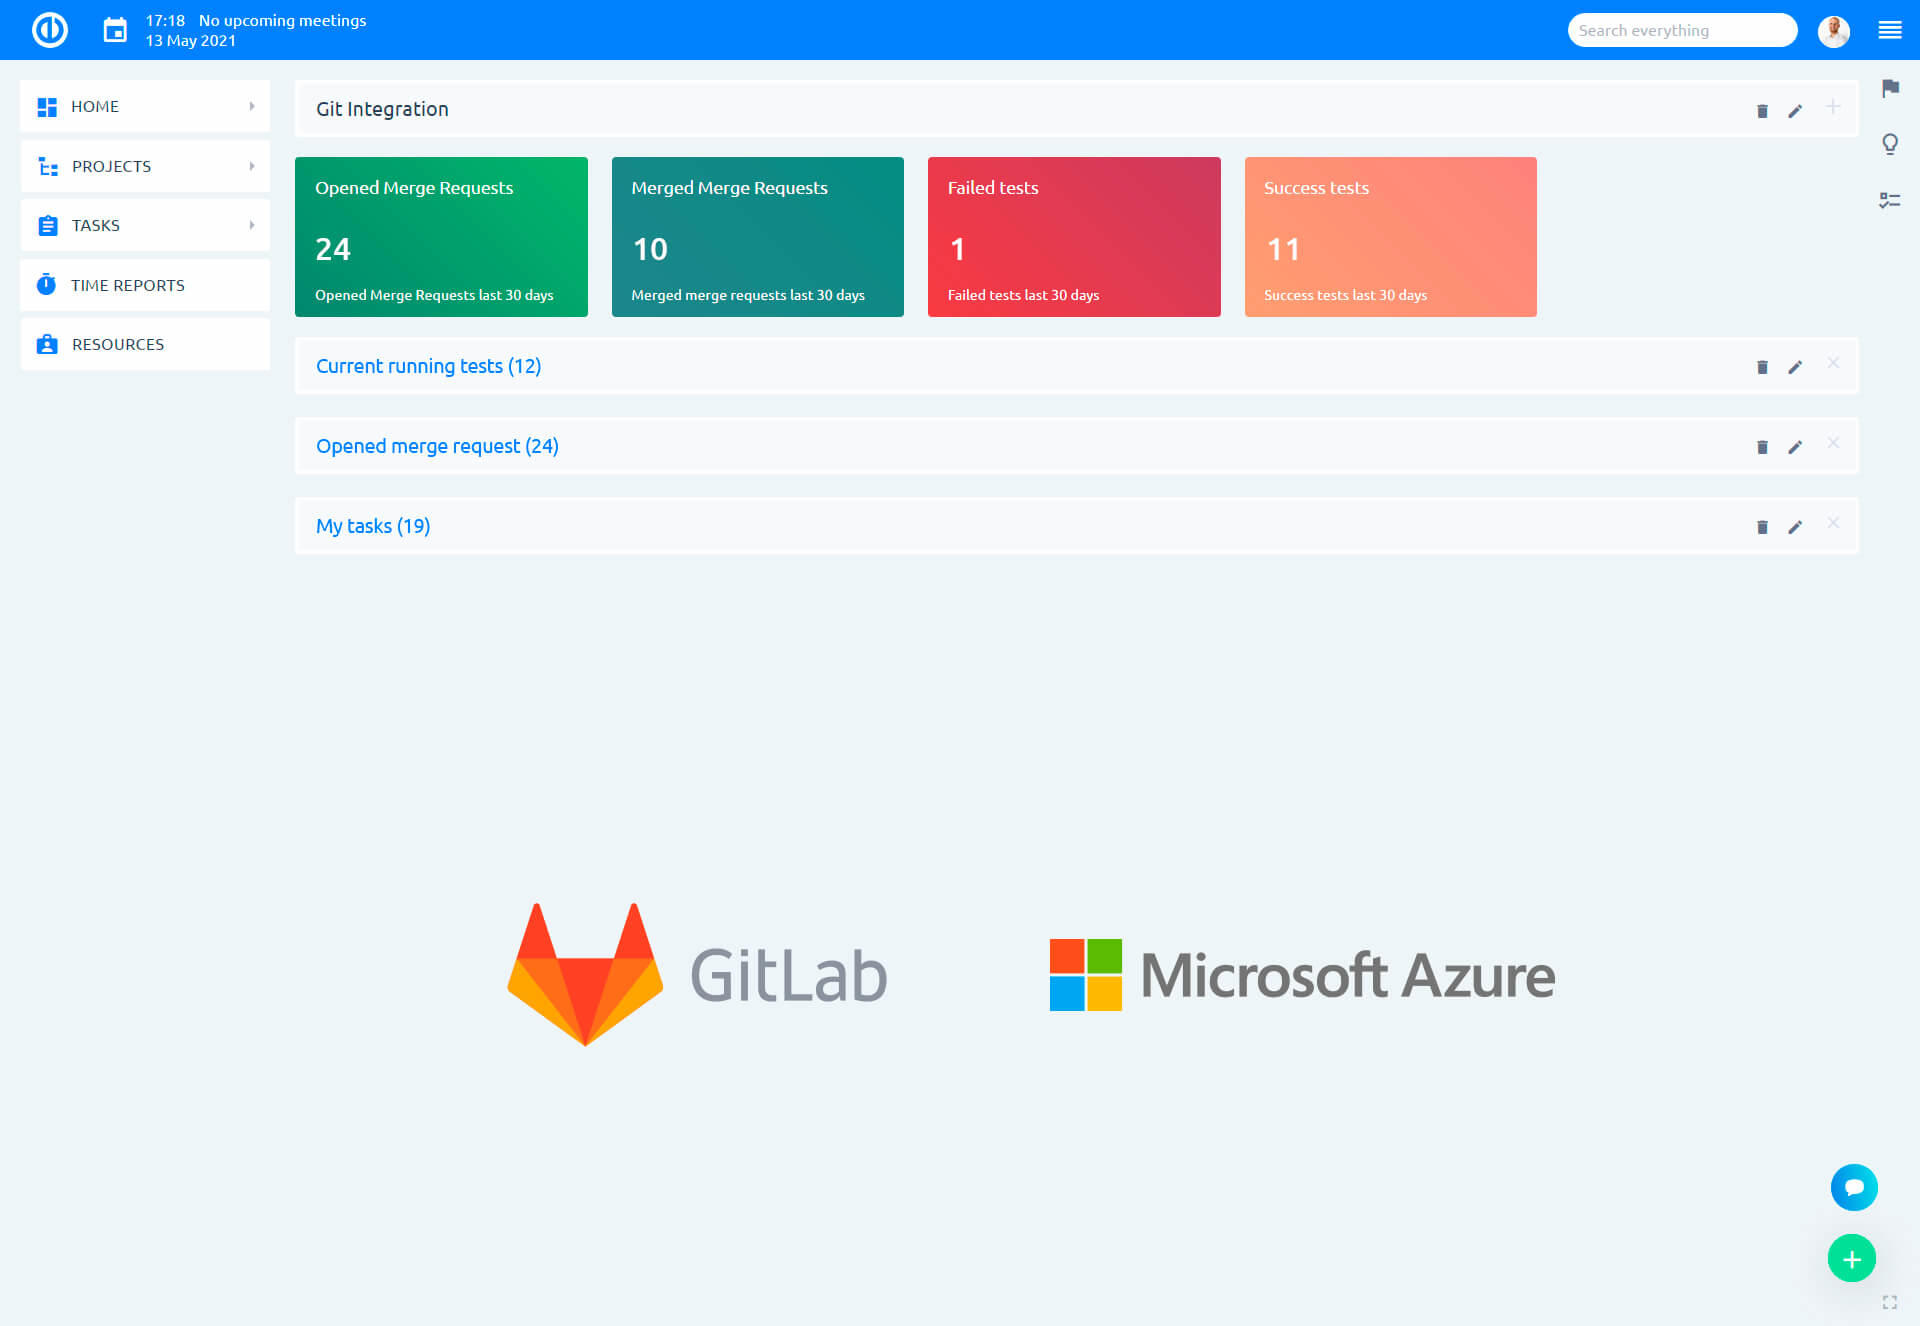
Task: Click the red Failed tests tile
Action: pos(1073,237)
